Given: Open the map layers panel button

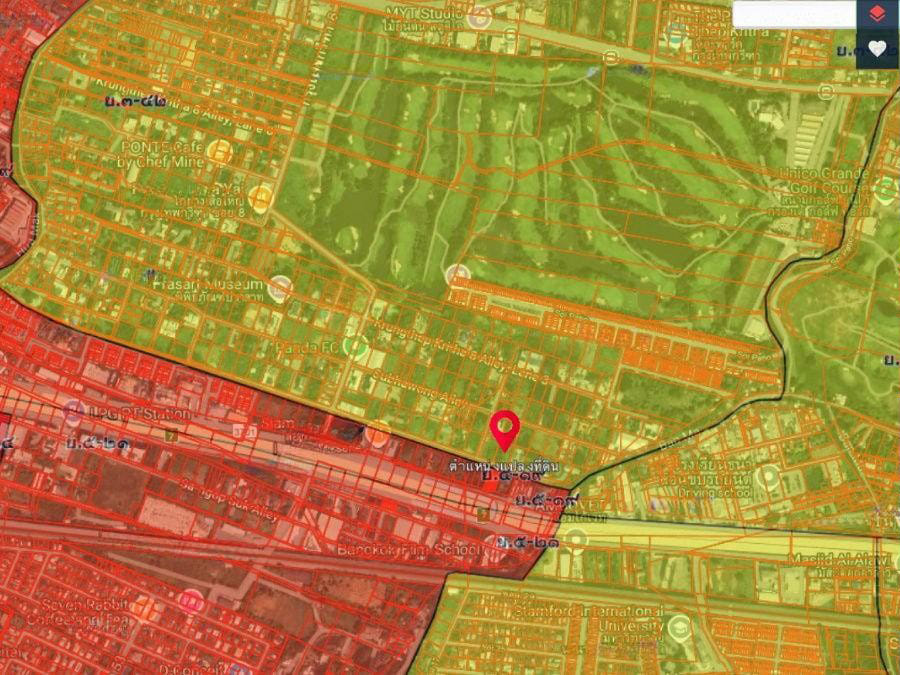Looking at the screenshot, I should [877, 14].
